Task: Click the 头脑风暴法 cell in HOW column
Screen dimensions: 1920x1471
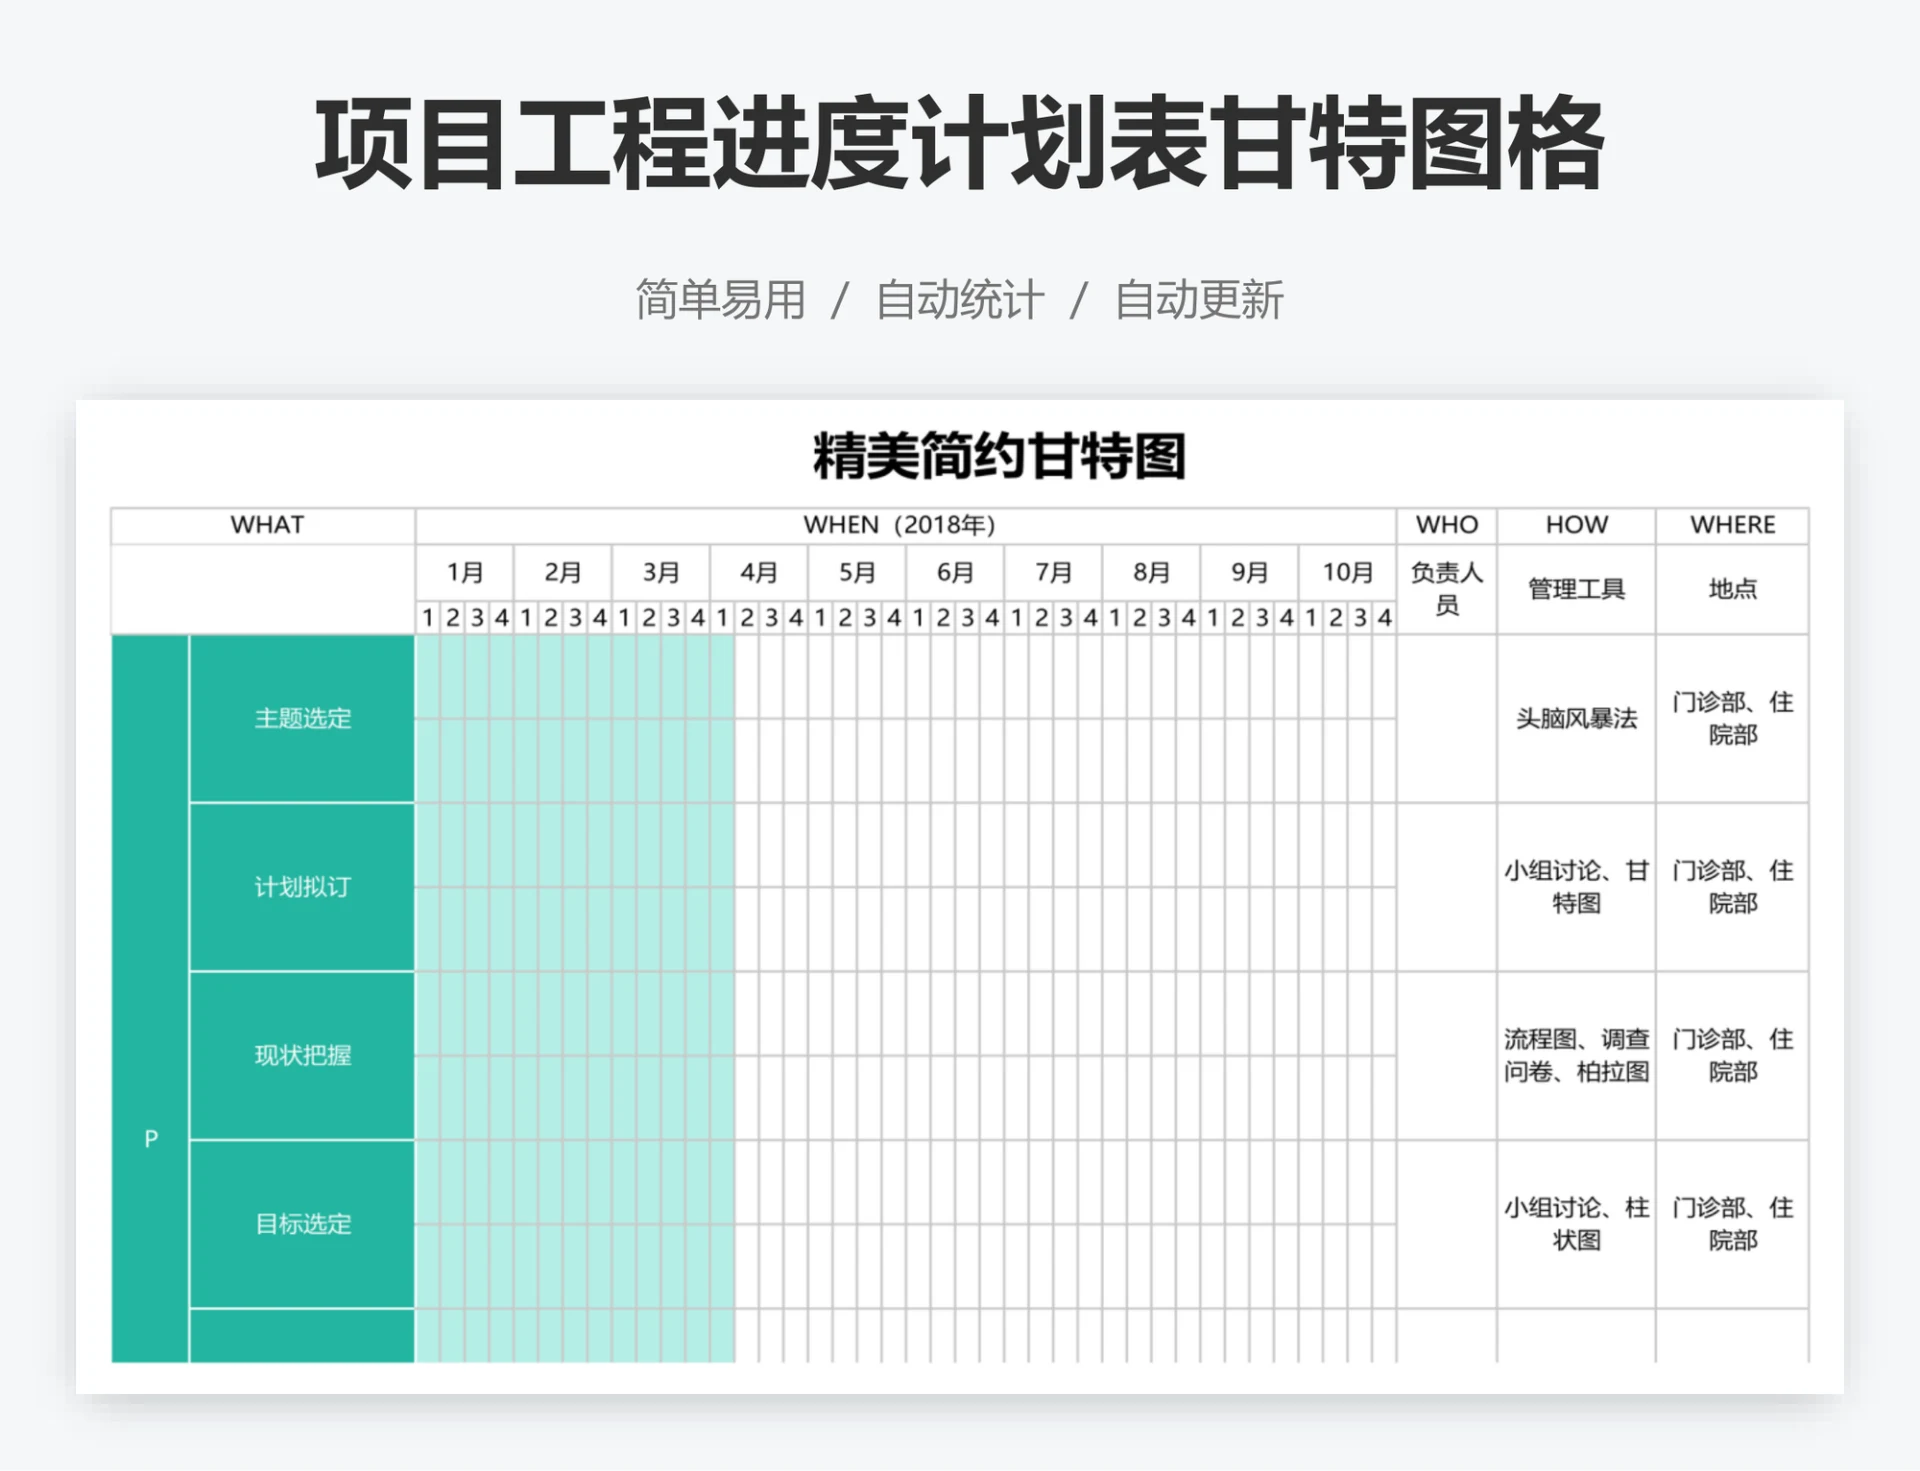Action: (x=1576, y=719)
